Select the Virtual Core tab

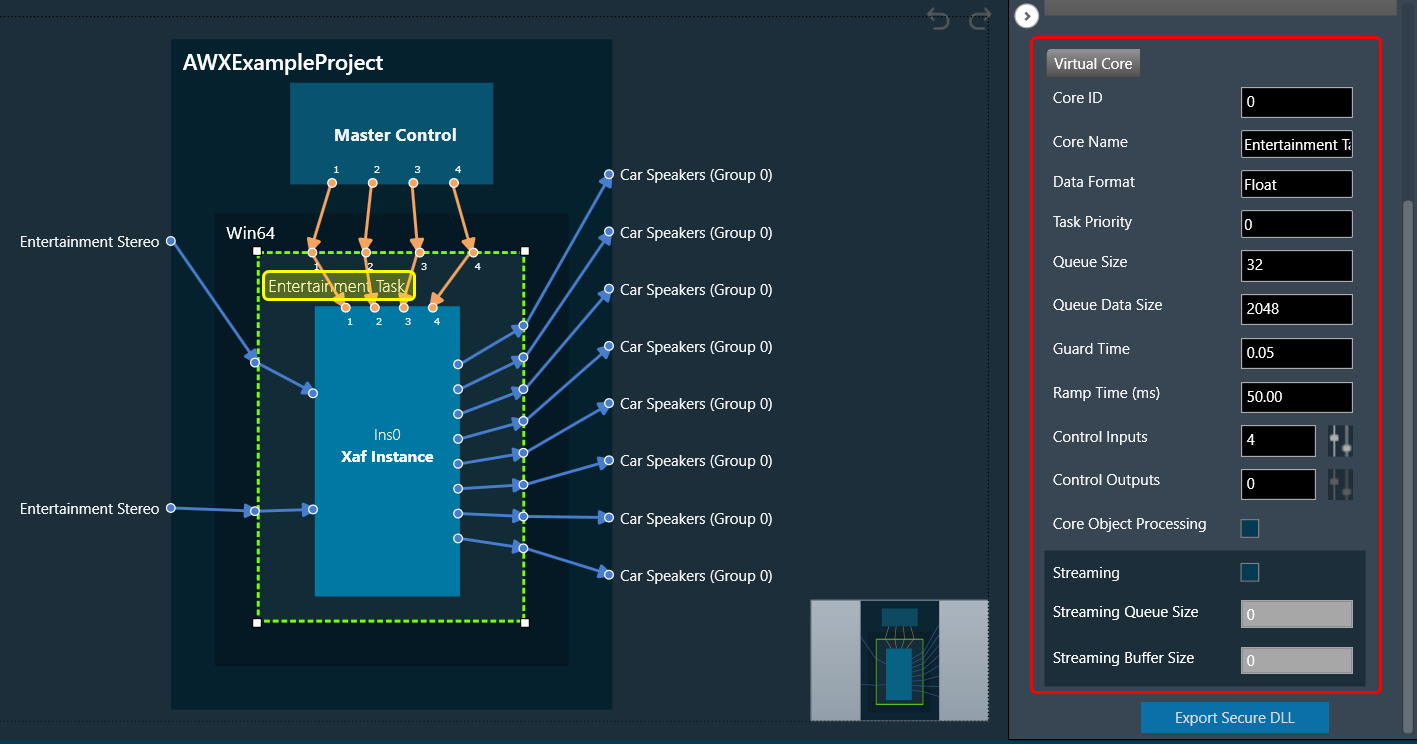click(x=1093, y=63)
